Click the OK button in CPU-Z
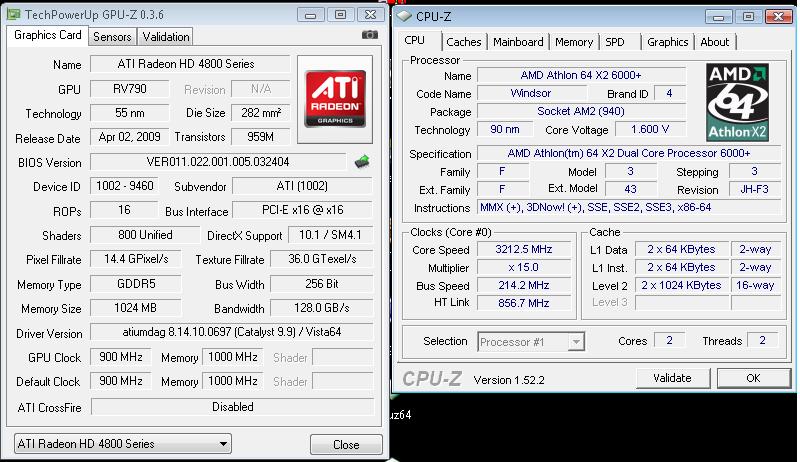The height and width of the screenshot is (462, 800). [754, 378]
